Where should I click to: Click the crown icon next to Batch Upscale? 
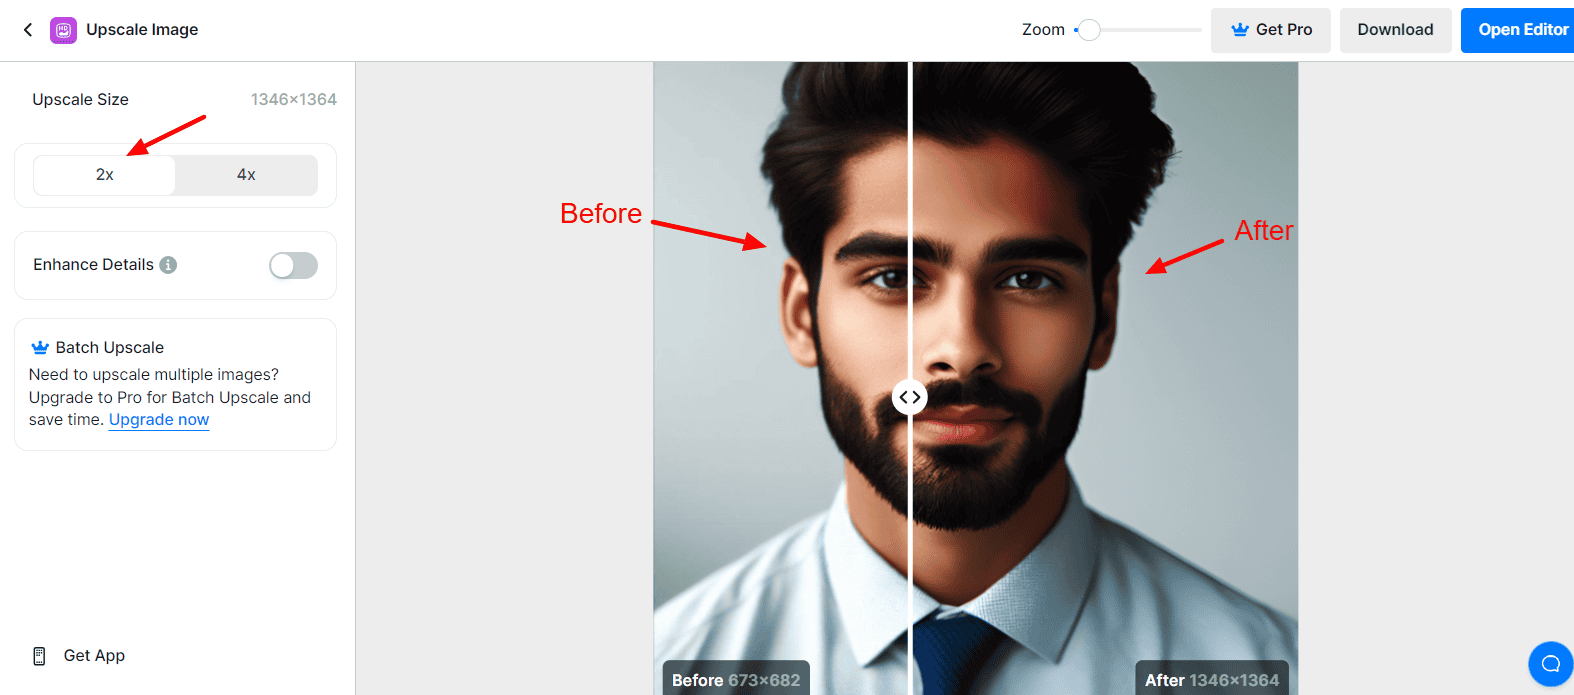click(x=40, y=348)
